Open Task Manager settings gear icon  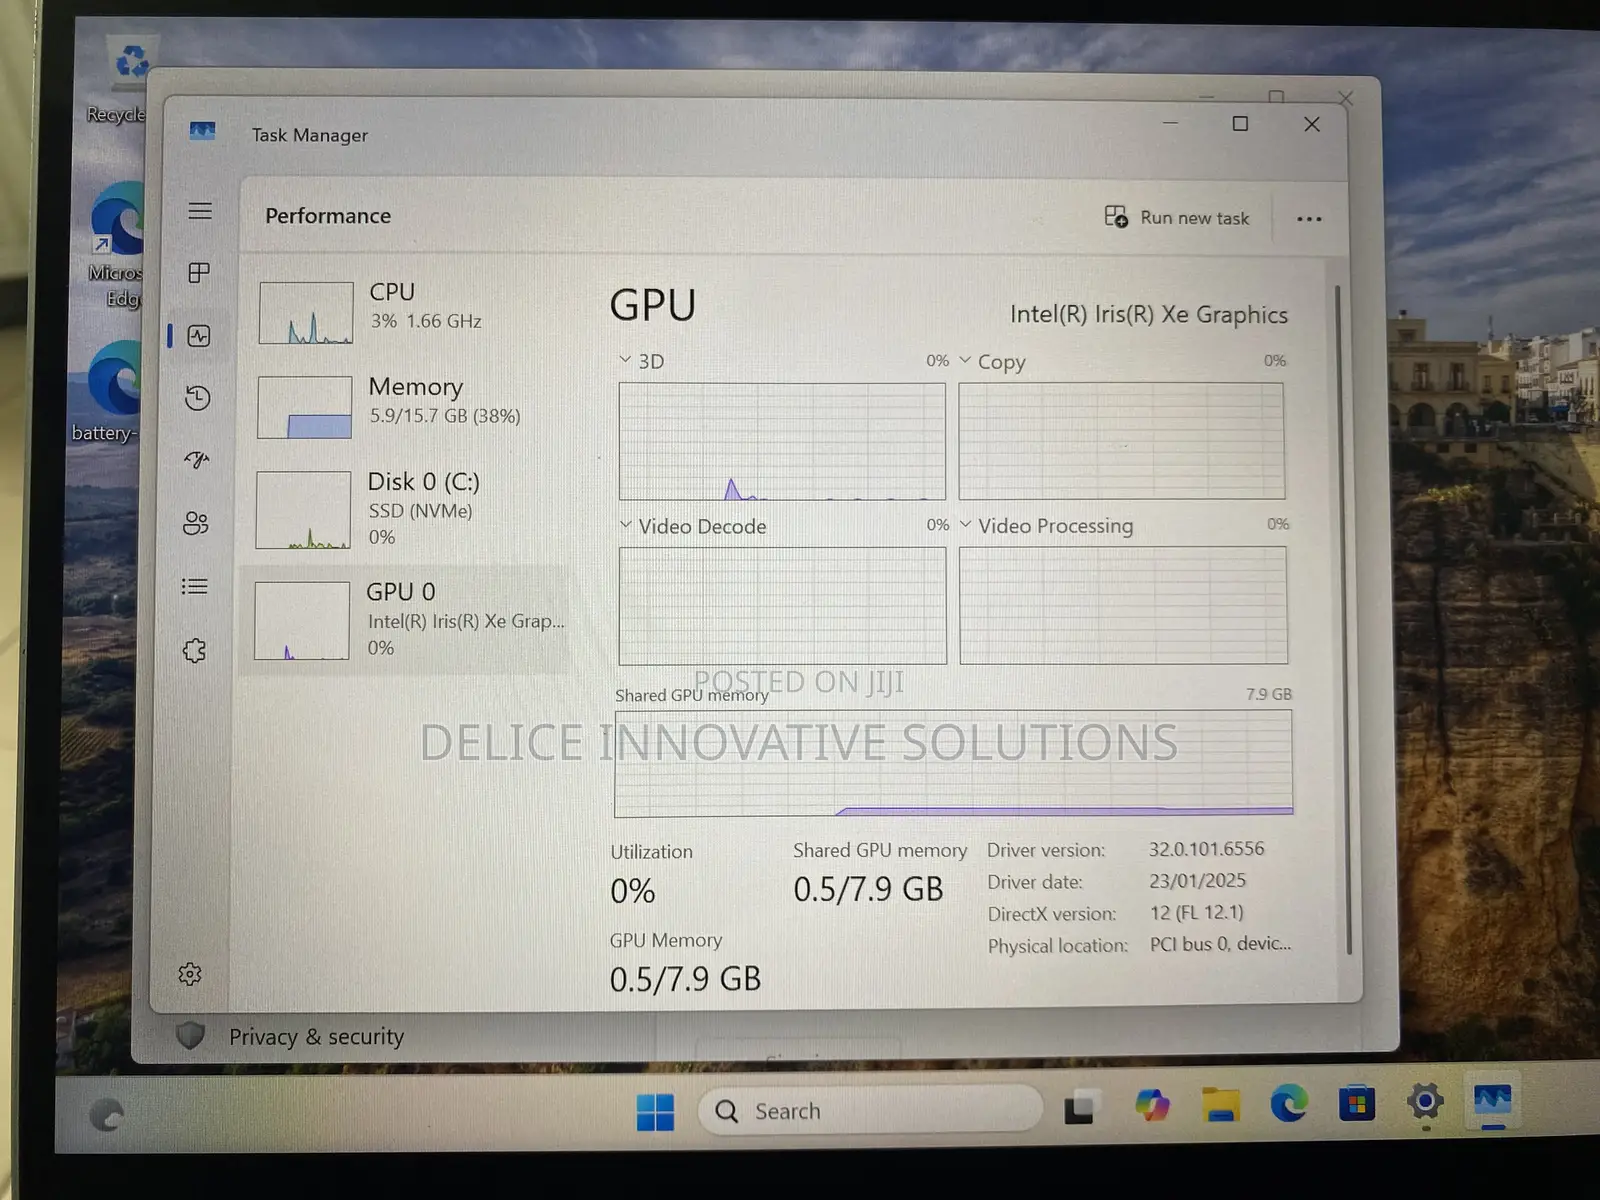[190, 974]
